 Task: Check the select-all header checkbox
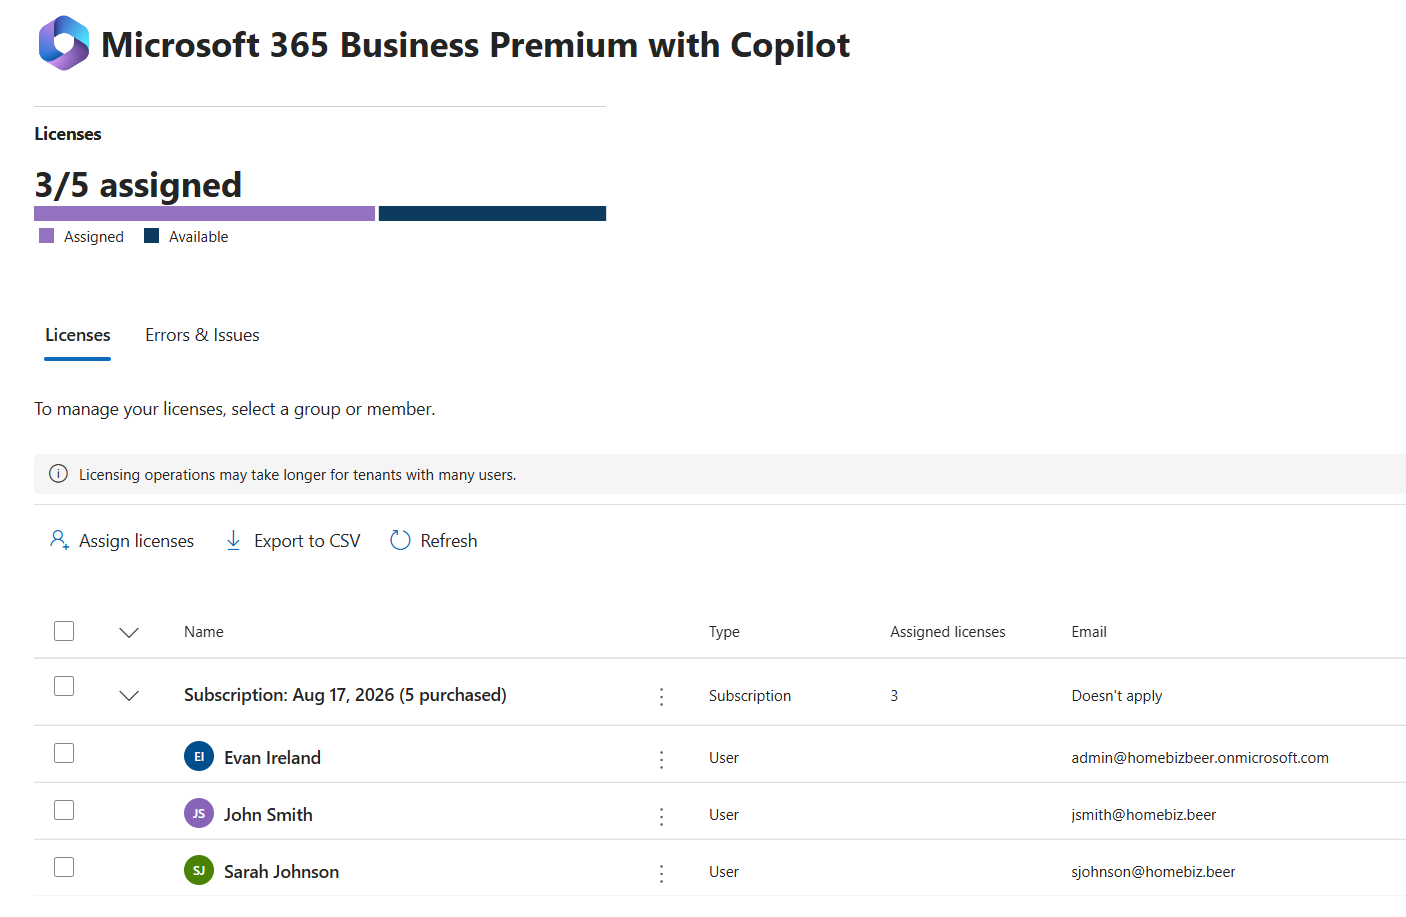coord(64,631)
